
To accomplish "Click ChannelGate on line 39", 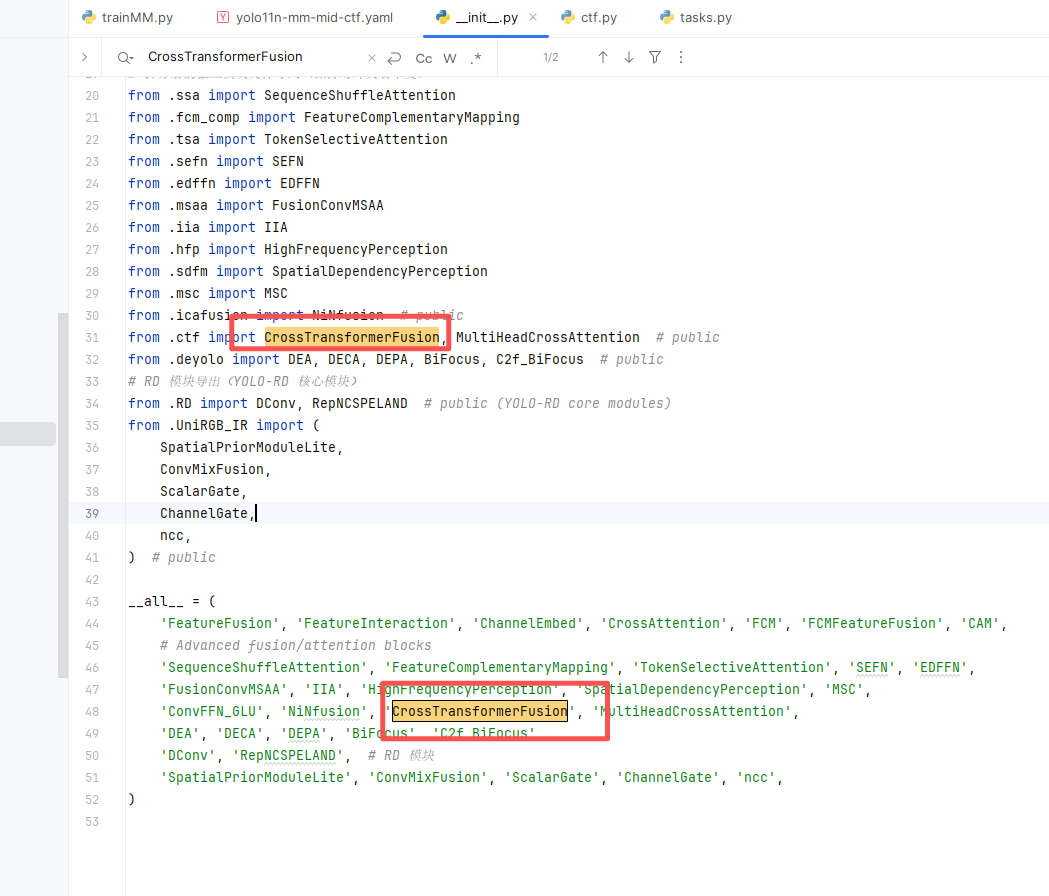I will 204,513.
